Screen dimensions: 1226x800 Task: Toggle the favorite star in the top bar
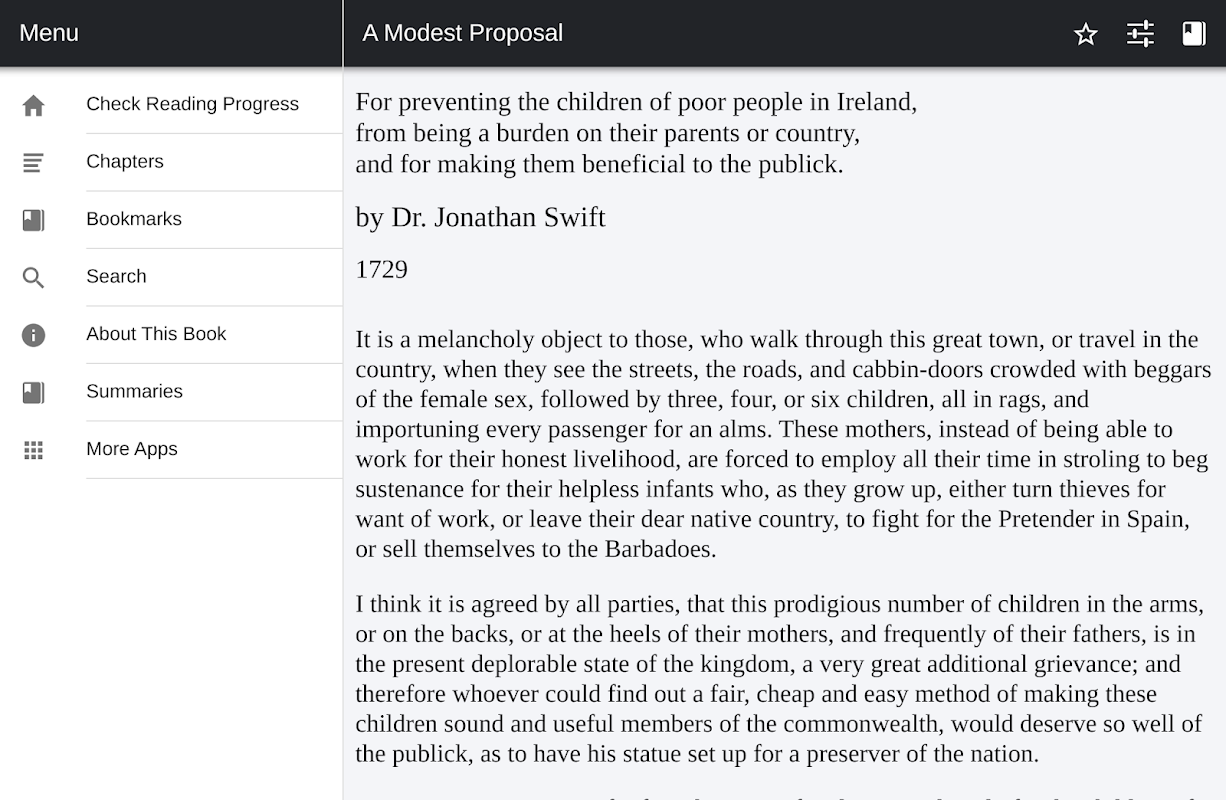coord(1086,34)
